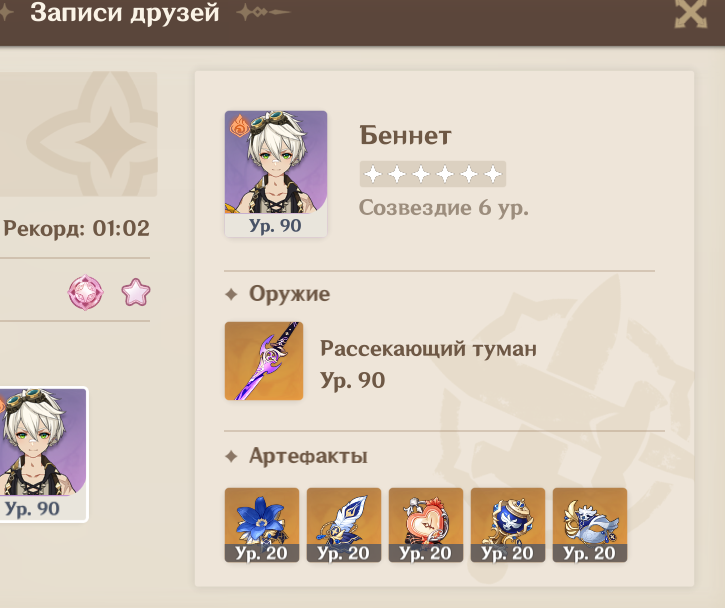Viewport: 725px width, 608px height.
Task: Click the Беннет character name
Action: (405, 135)
